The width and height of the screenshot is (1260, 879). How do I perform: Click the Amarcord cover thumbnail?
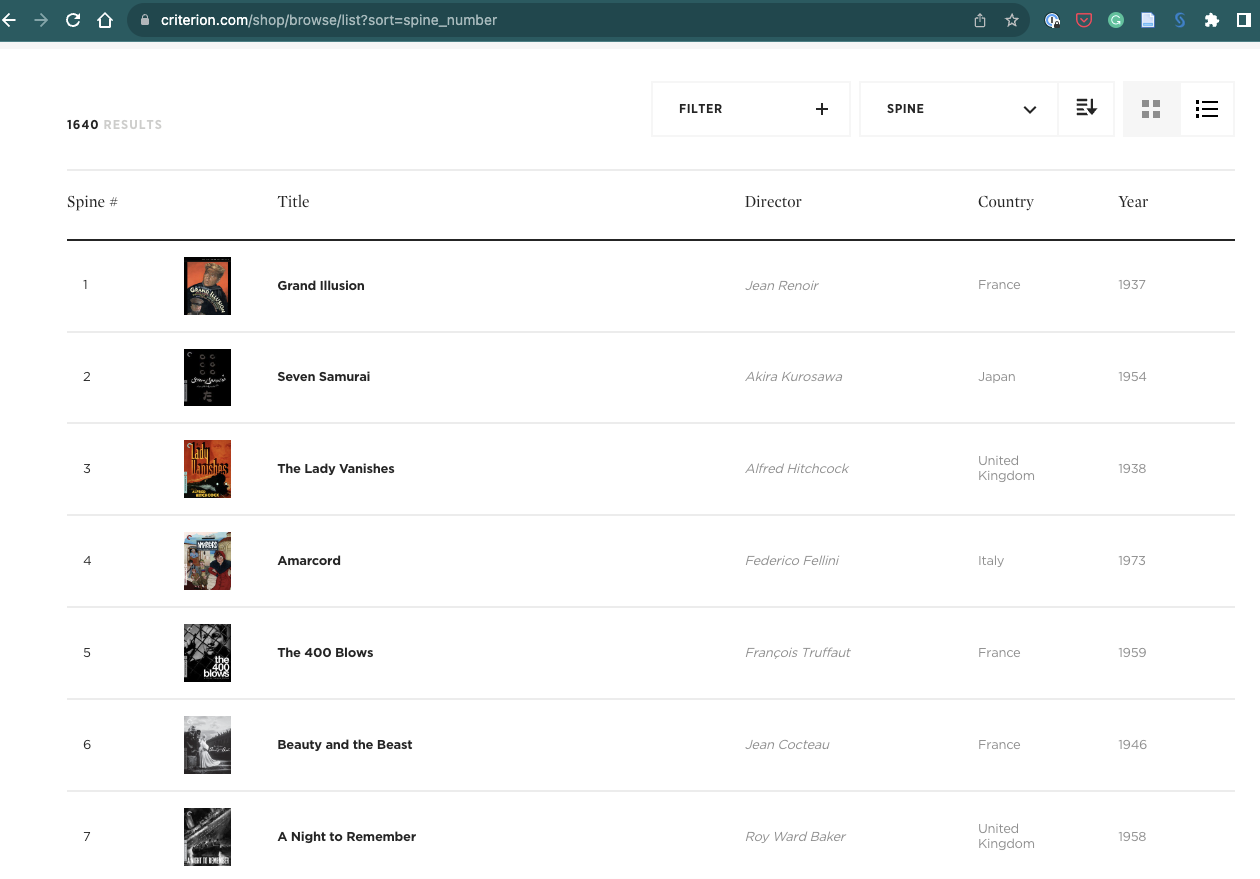coord(207,561)
